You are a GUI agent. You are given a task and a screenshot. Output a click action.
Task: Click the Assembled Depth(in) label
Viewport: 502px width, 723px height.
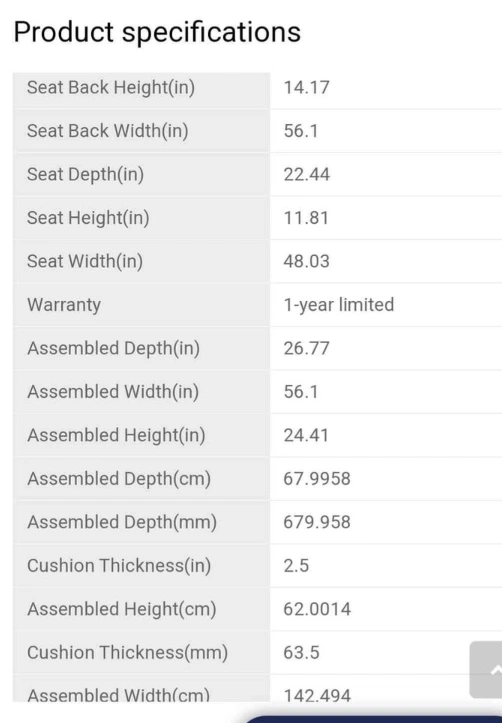coord(113,349)
